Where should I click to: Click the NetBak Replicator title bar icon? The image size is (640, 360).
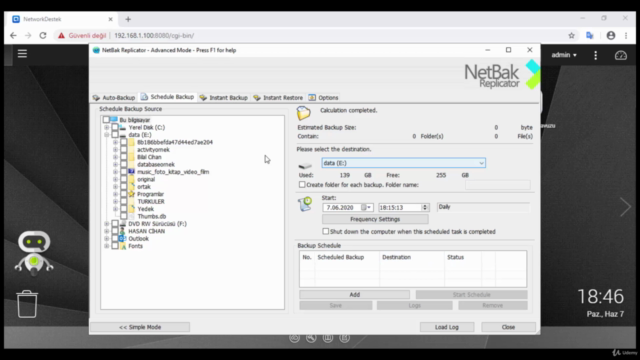coord(96,50)
